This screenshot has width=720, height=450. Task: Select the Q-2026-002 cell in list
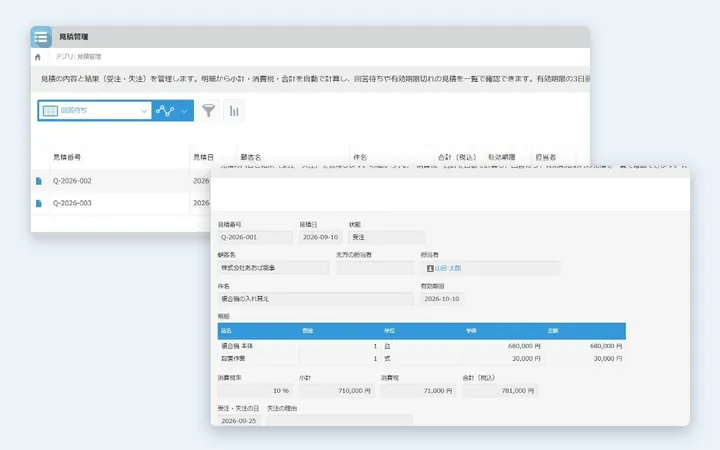(119, 181)
